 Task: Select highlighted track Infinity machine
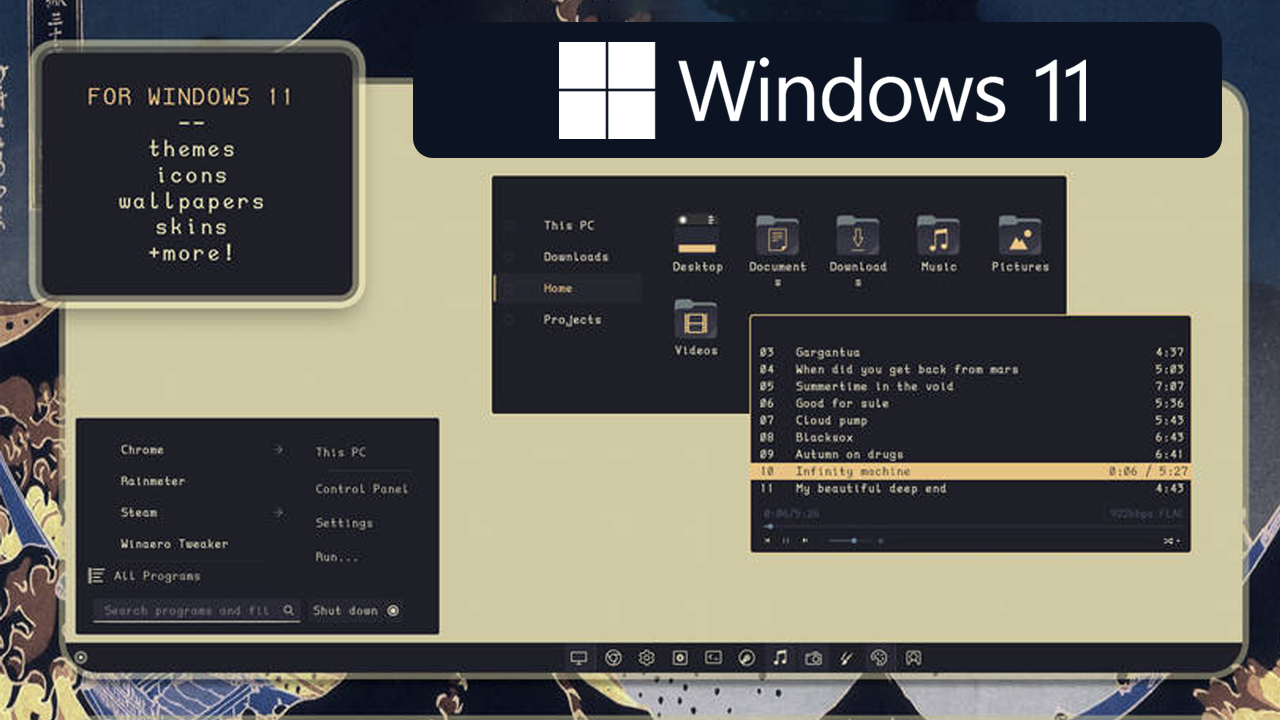tap(971, 471)
